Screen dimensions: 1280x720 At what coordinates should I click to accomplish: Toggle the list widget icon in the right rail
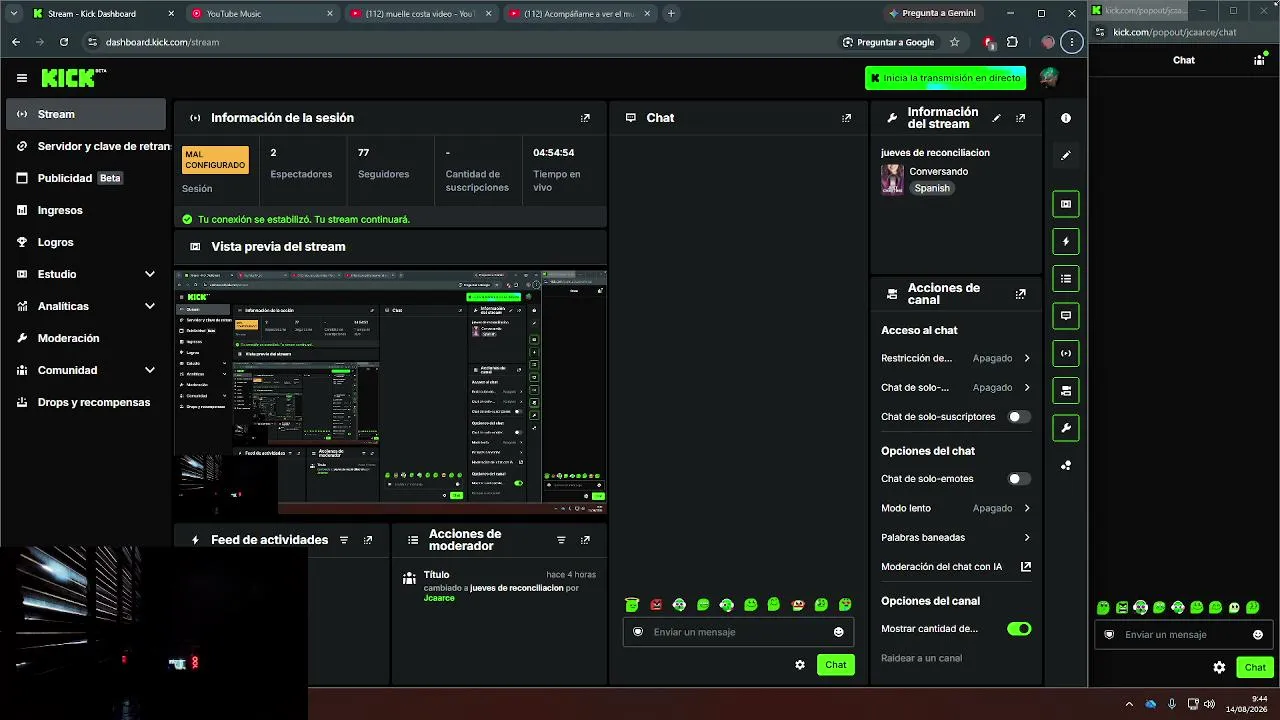tap(1066, 279)
